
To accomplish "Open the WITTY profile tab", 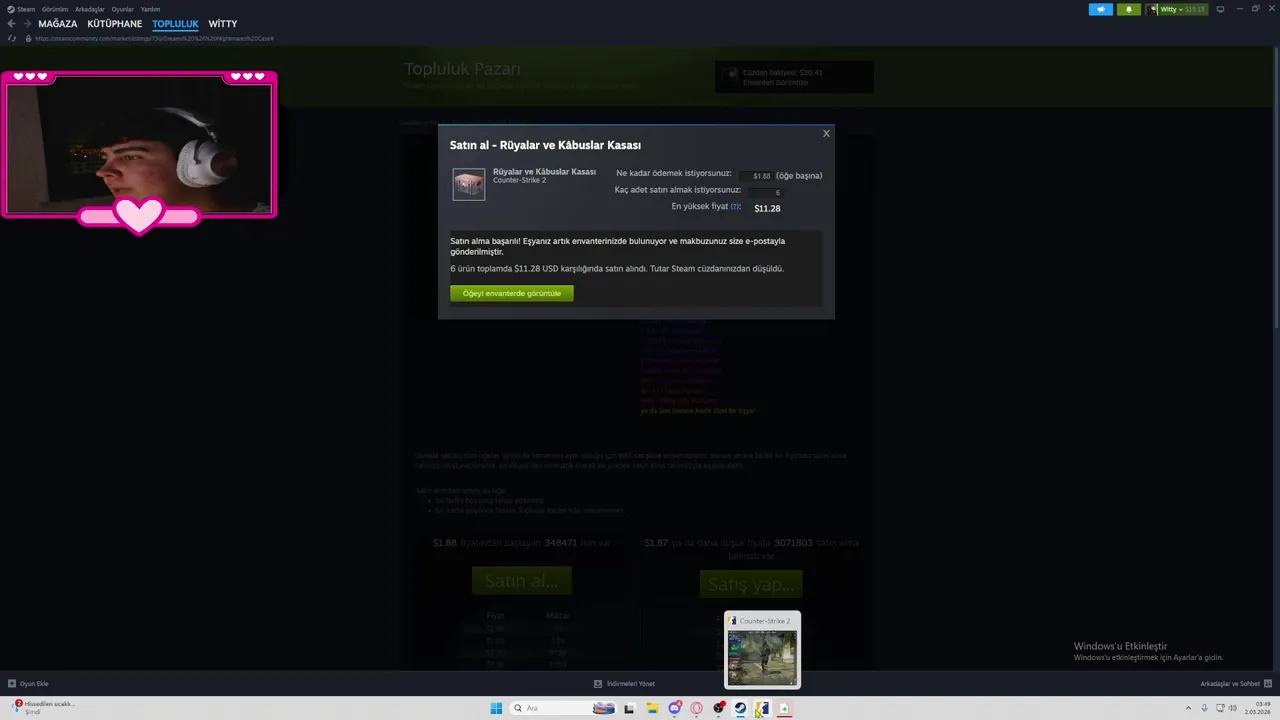I will click(223, 24).
